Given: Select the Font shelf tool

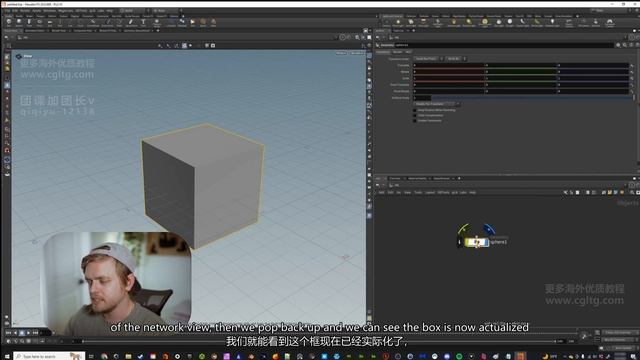Looking at the screenshot, I should pyautogui.click(x=143, y=22).
